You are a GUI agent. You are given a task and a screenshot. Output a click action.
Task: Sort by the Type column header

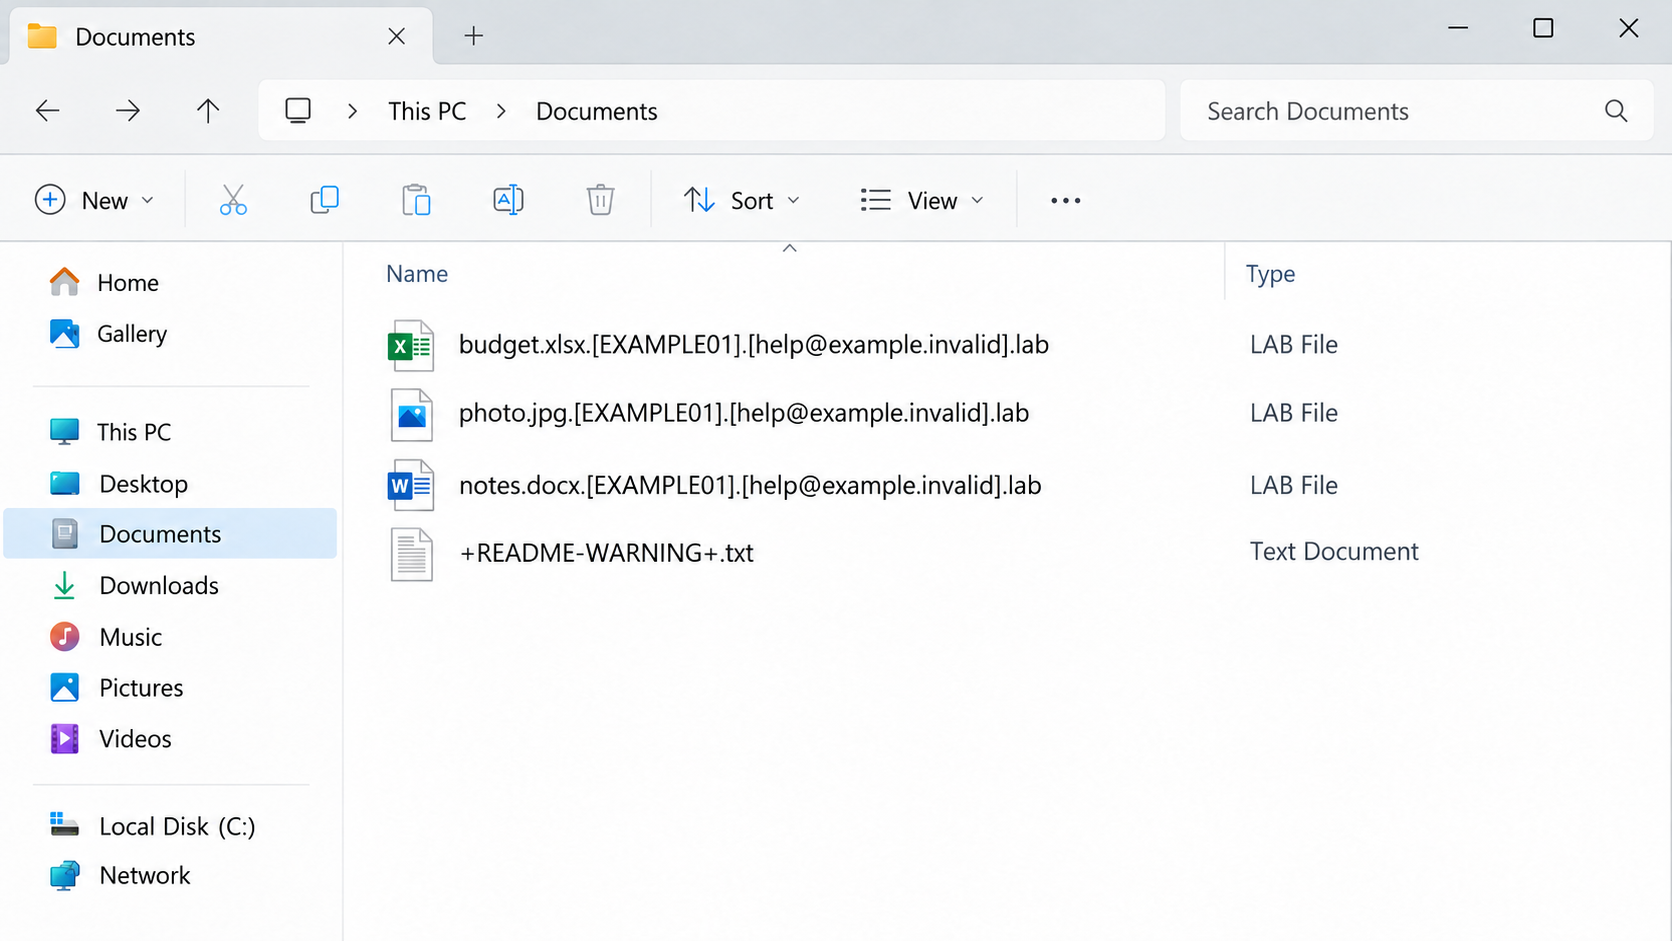[x=1270, y=274]
